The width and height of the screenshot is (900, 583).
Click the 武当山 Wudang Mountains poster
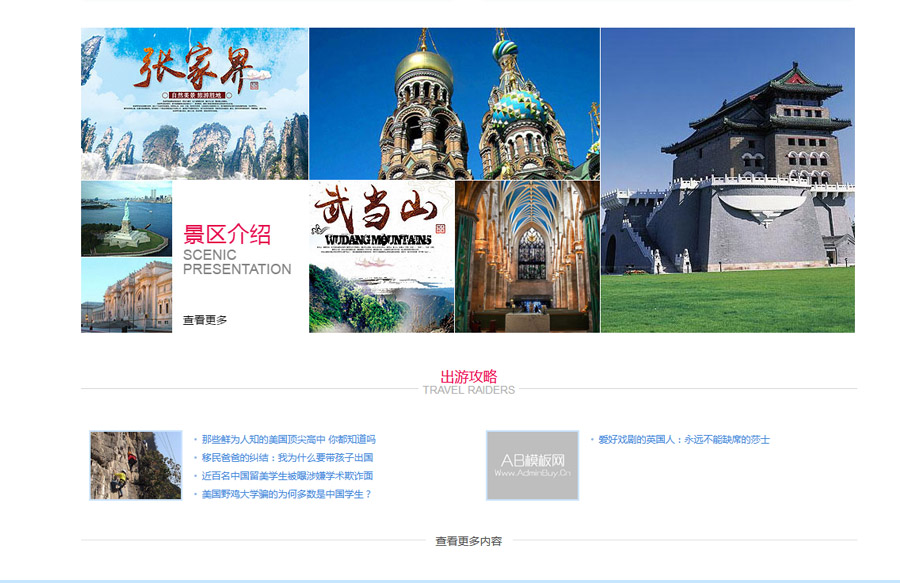(381, 256)
